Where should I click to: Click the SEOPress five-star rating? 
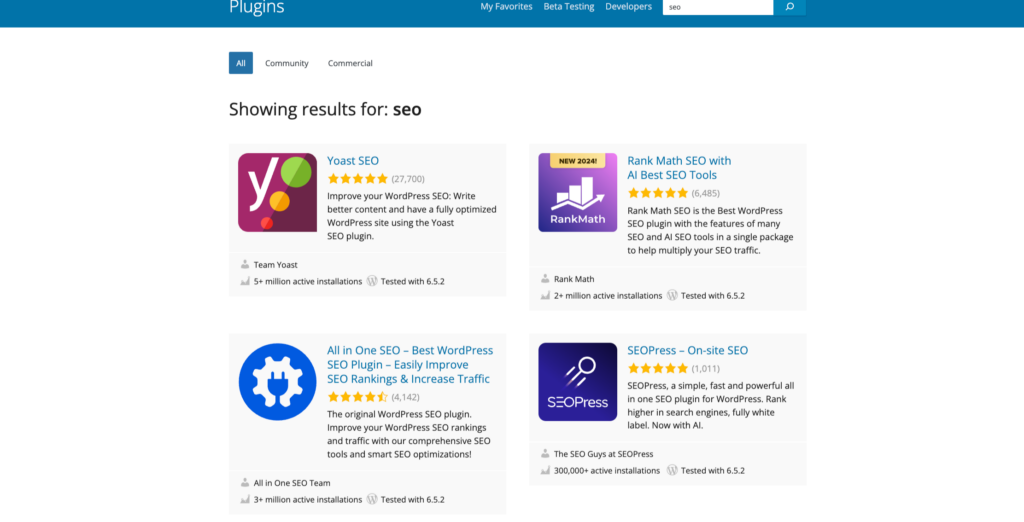657,369
